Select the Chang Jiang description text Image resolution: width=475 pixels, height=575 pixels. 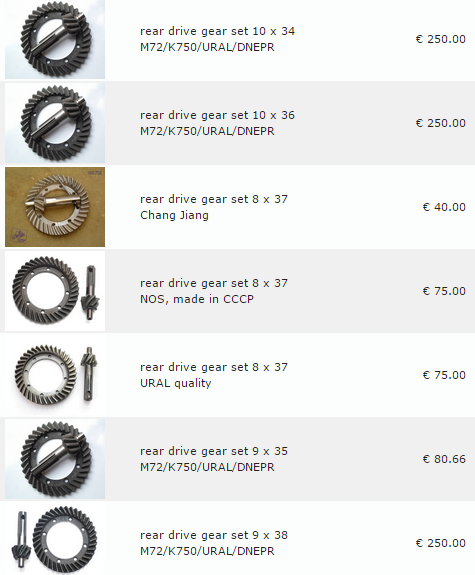coord(174,215)
